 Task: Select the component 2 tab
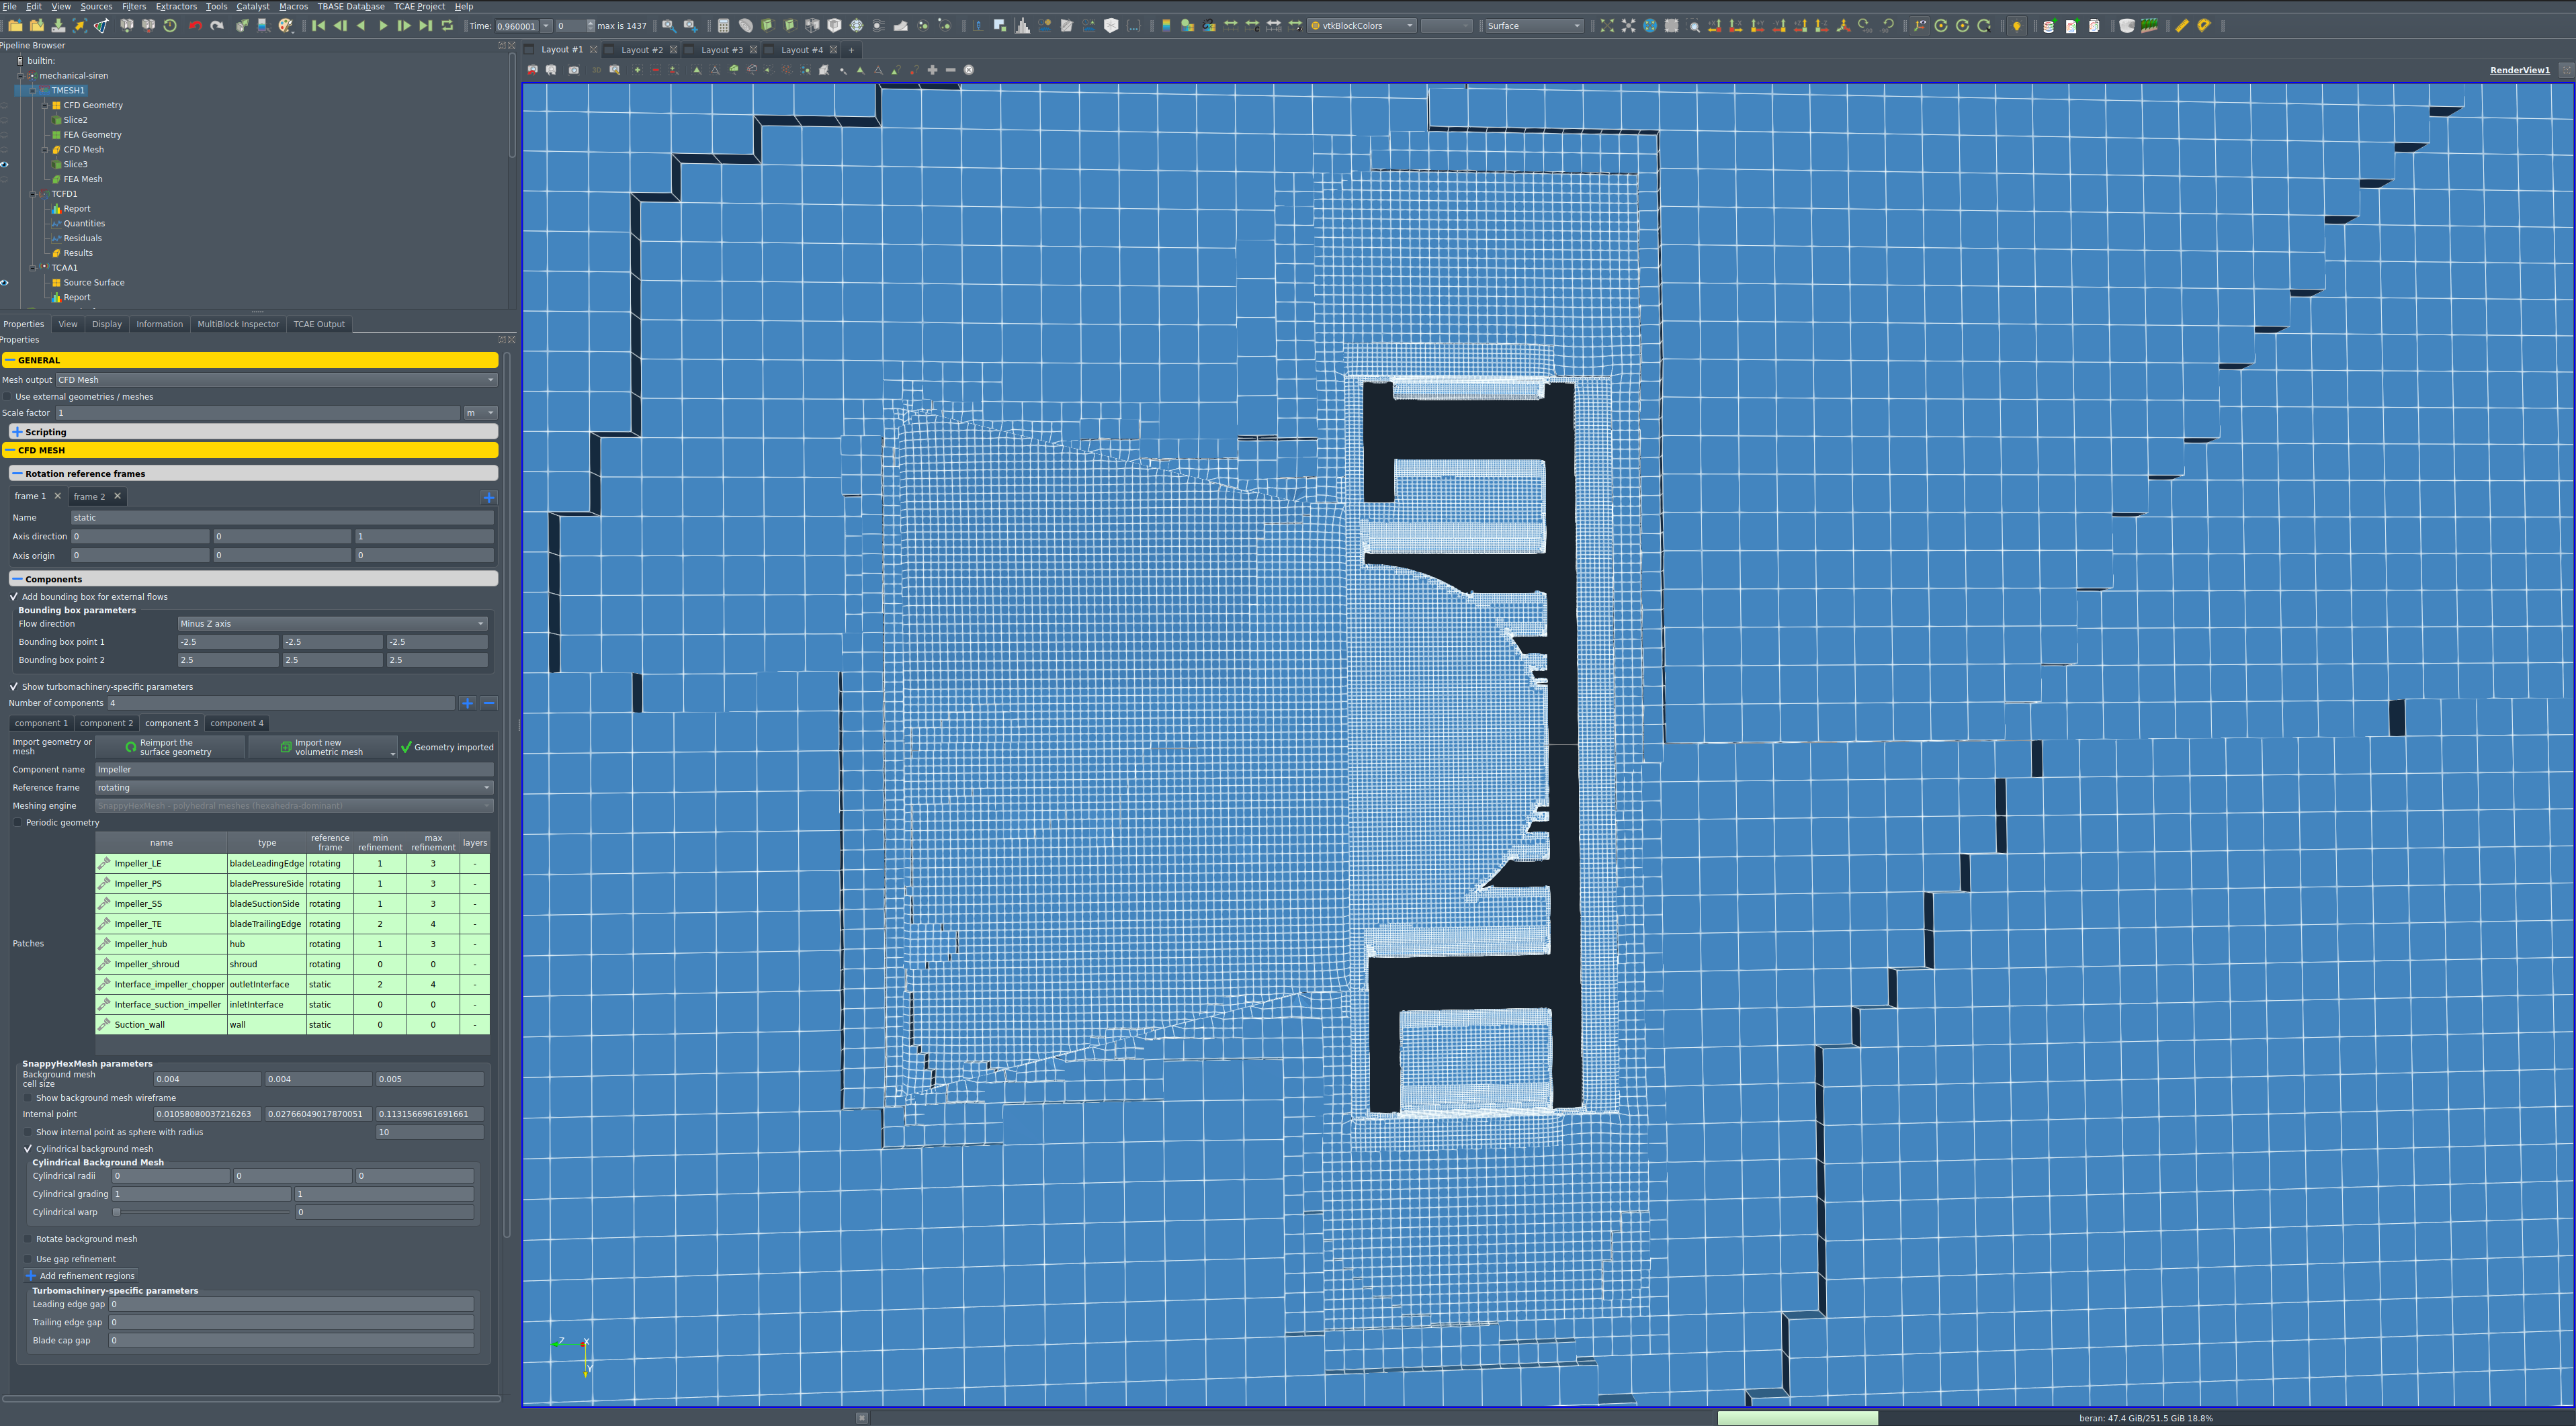coord(106,723)
